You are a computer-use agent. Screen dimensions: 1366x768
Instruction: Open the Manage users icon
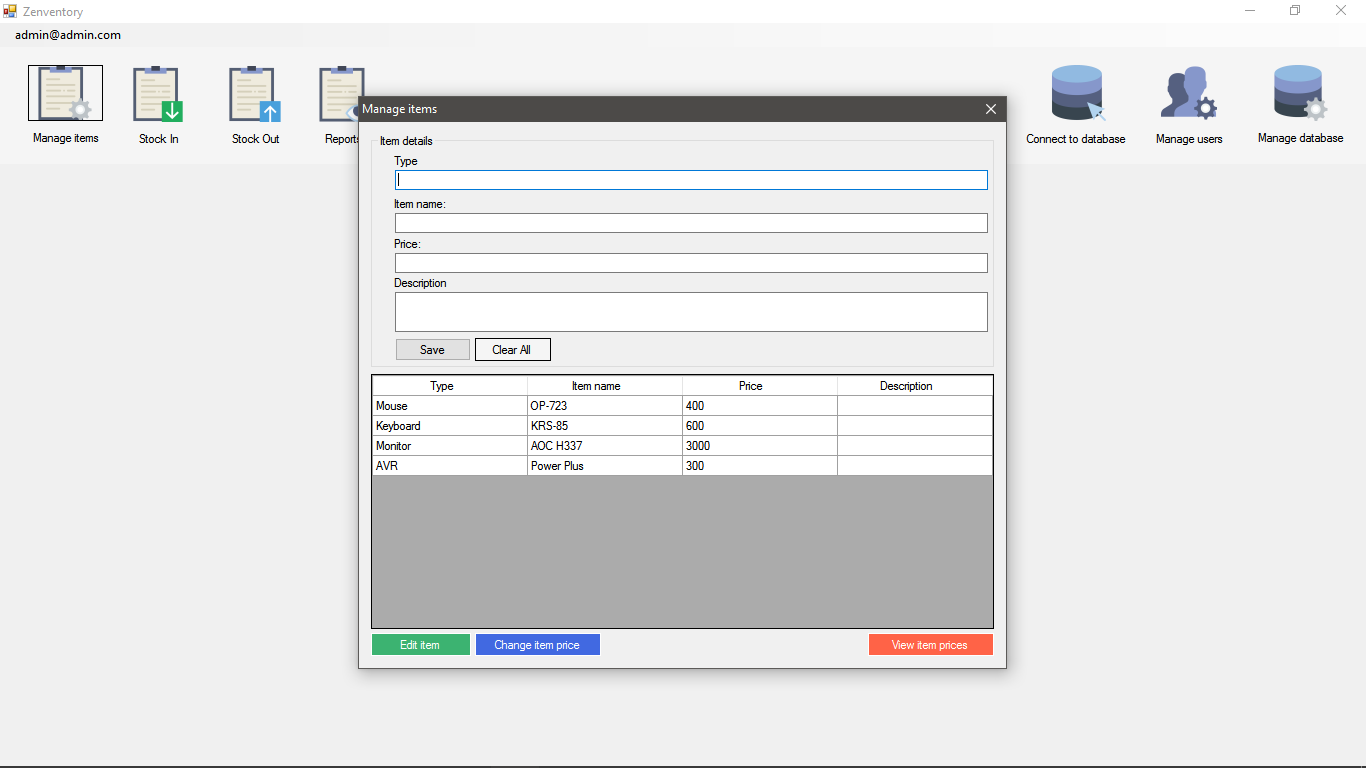pyautogui.click(x=1189, y=94)
